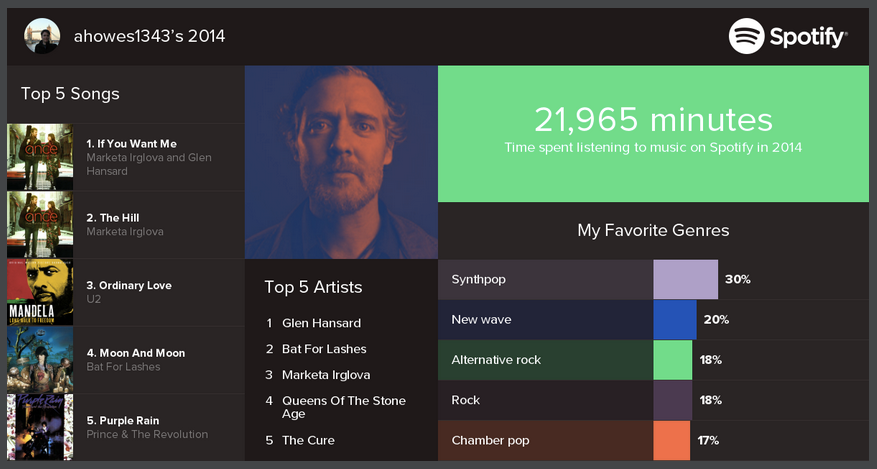Click the "ahowes1343's 2014" title
This screenshot has height=469, width=877.
(x=149, y=36)
